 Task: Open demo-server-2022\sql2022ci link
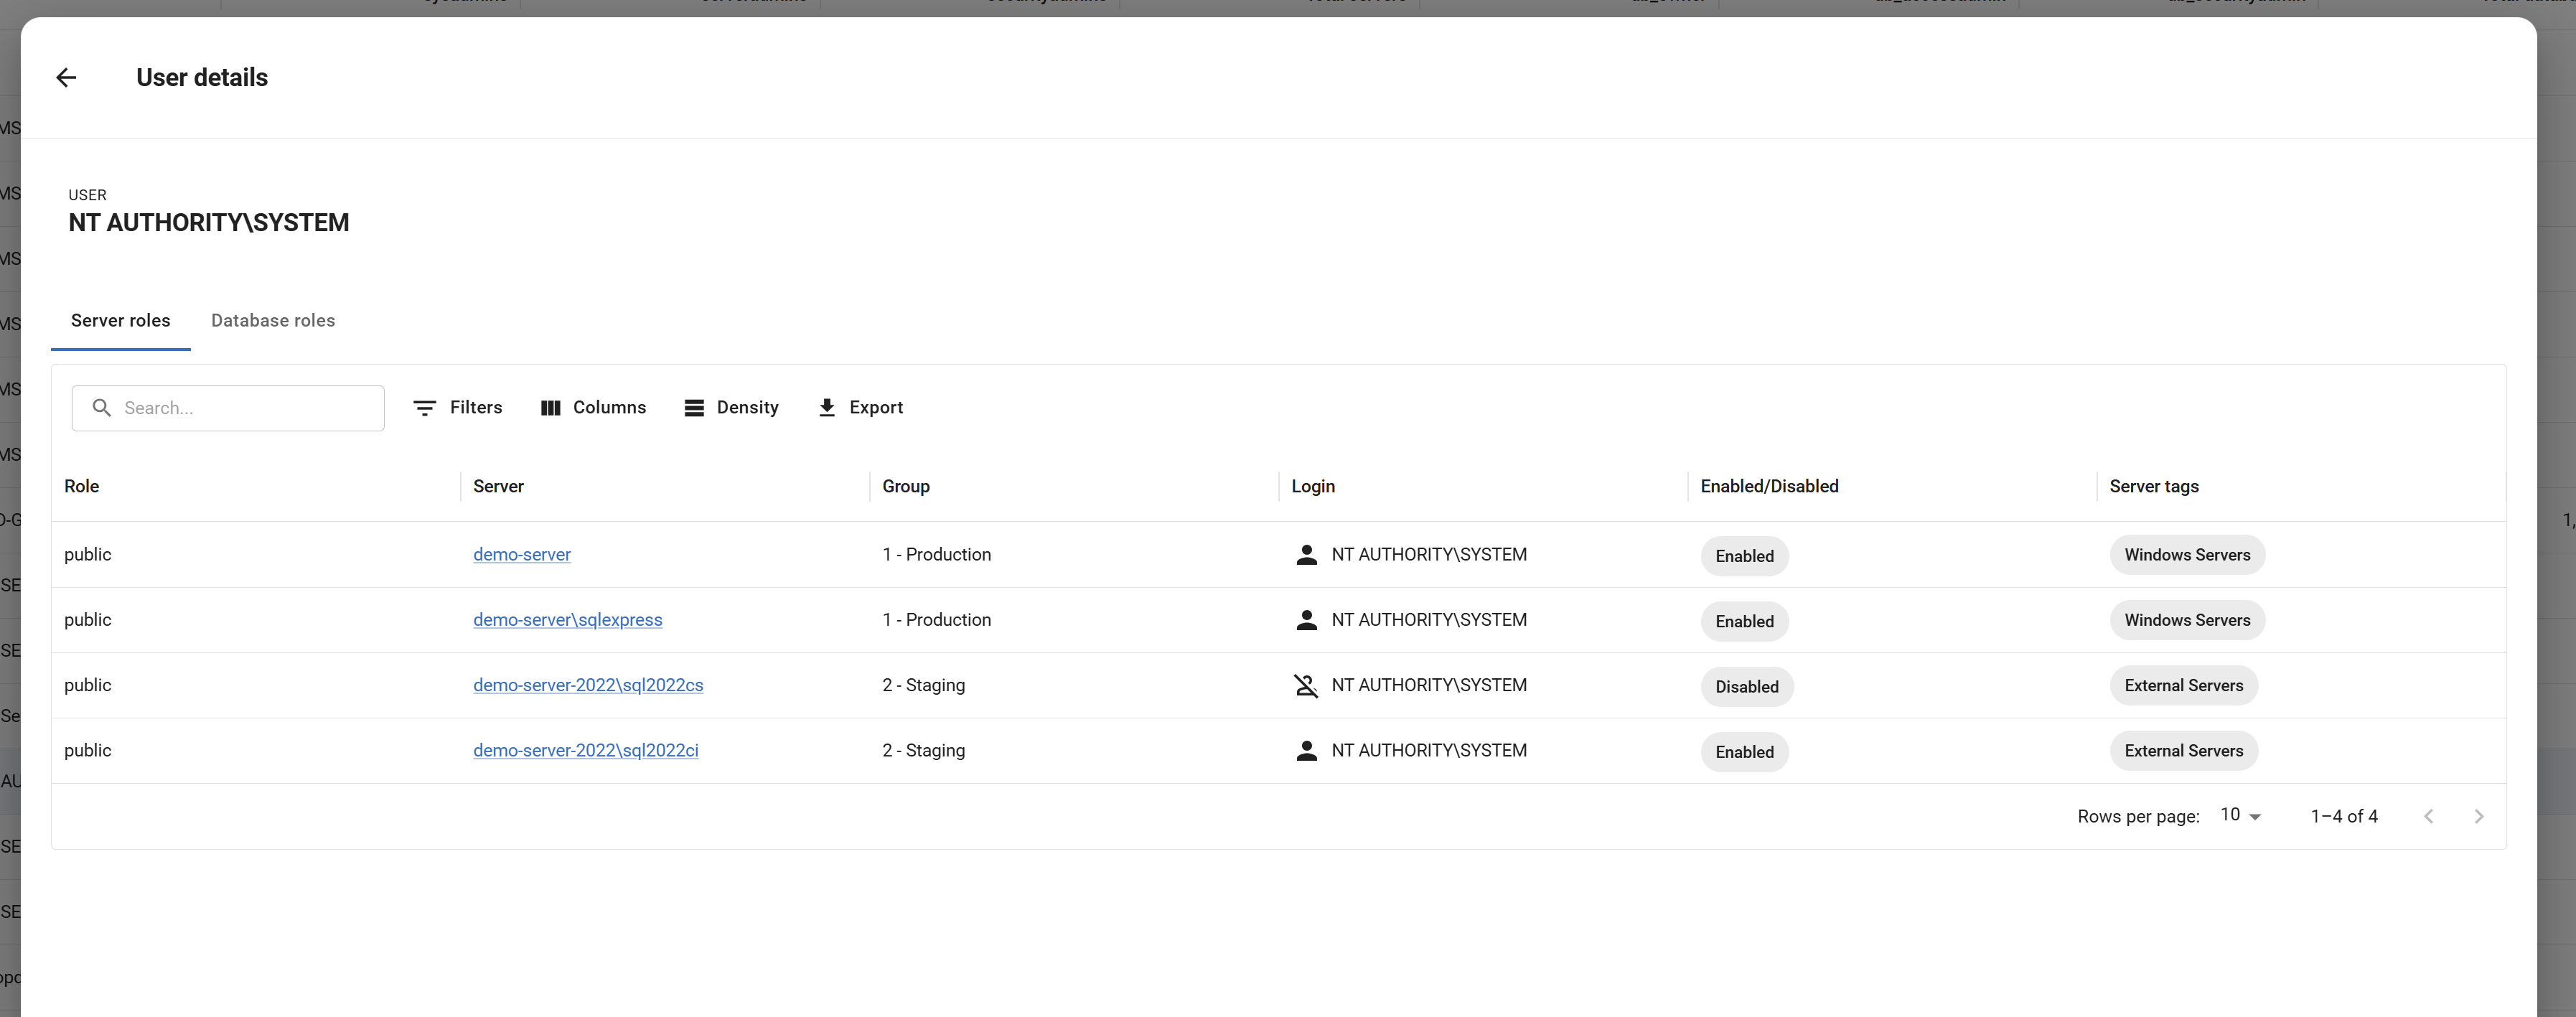pyautogui.click(x=585, y=751)
